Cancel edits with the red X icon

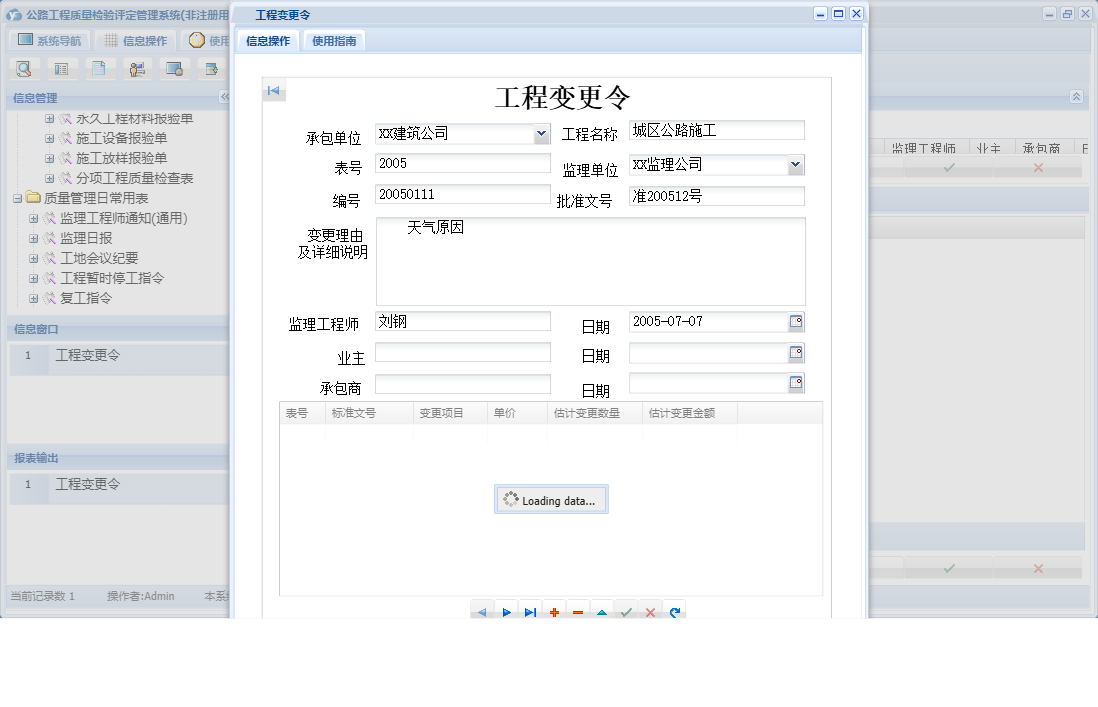point(651,610)
